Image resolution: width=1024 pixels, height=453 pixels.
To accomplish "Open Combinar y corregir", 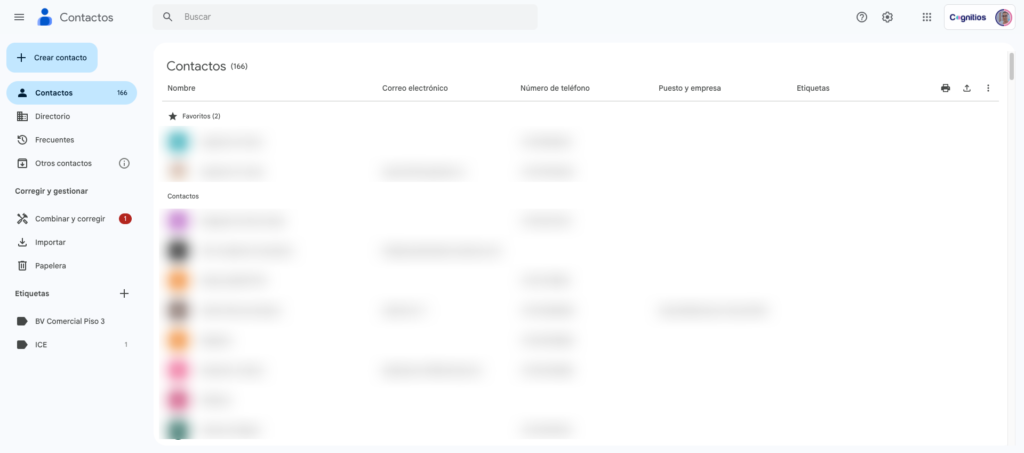I will click(71, 219).
